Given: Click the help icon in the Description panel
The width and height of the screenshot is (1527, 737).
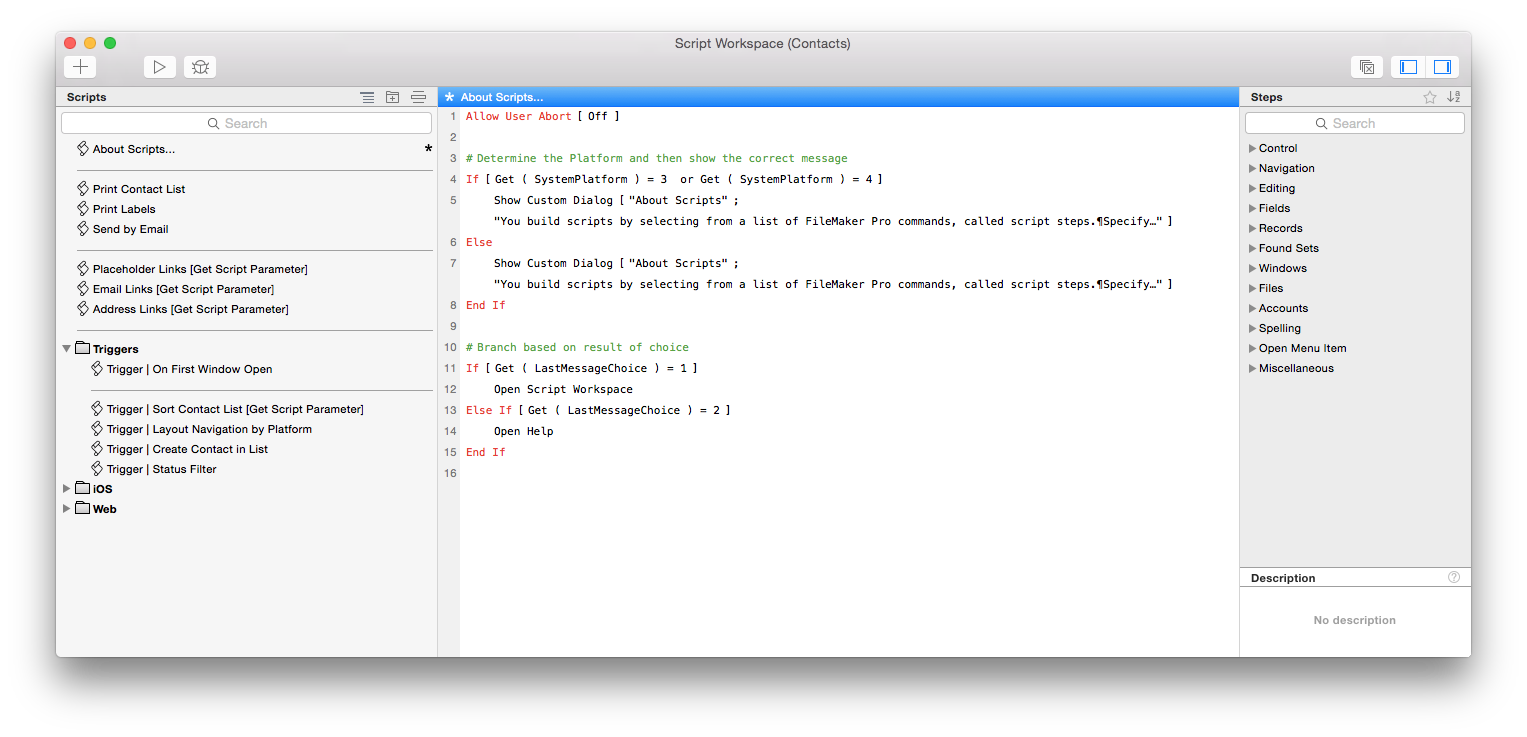Looking at the screenshot, I should [1454, 578].
